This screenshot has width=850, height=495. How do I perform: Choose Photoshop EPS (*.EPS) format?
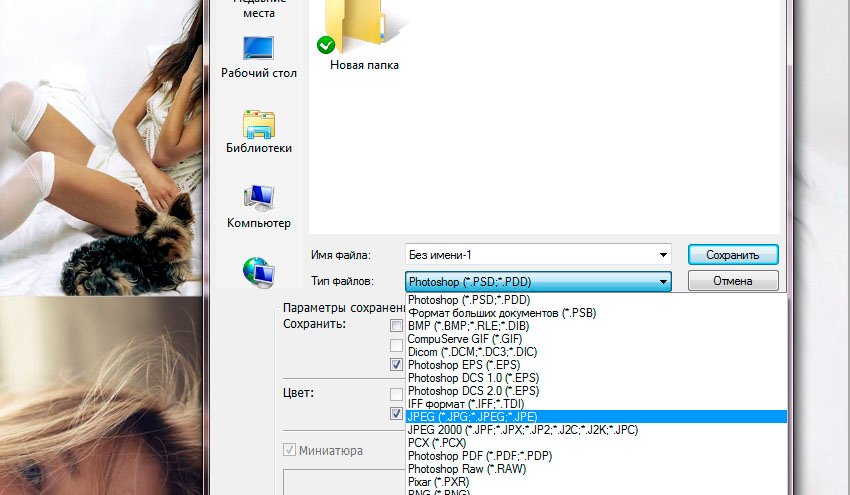point(596,365)
